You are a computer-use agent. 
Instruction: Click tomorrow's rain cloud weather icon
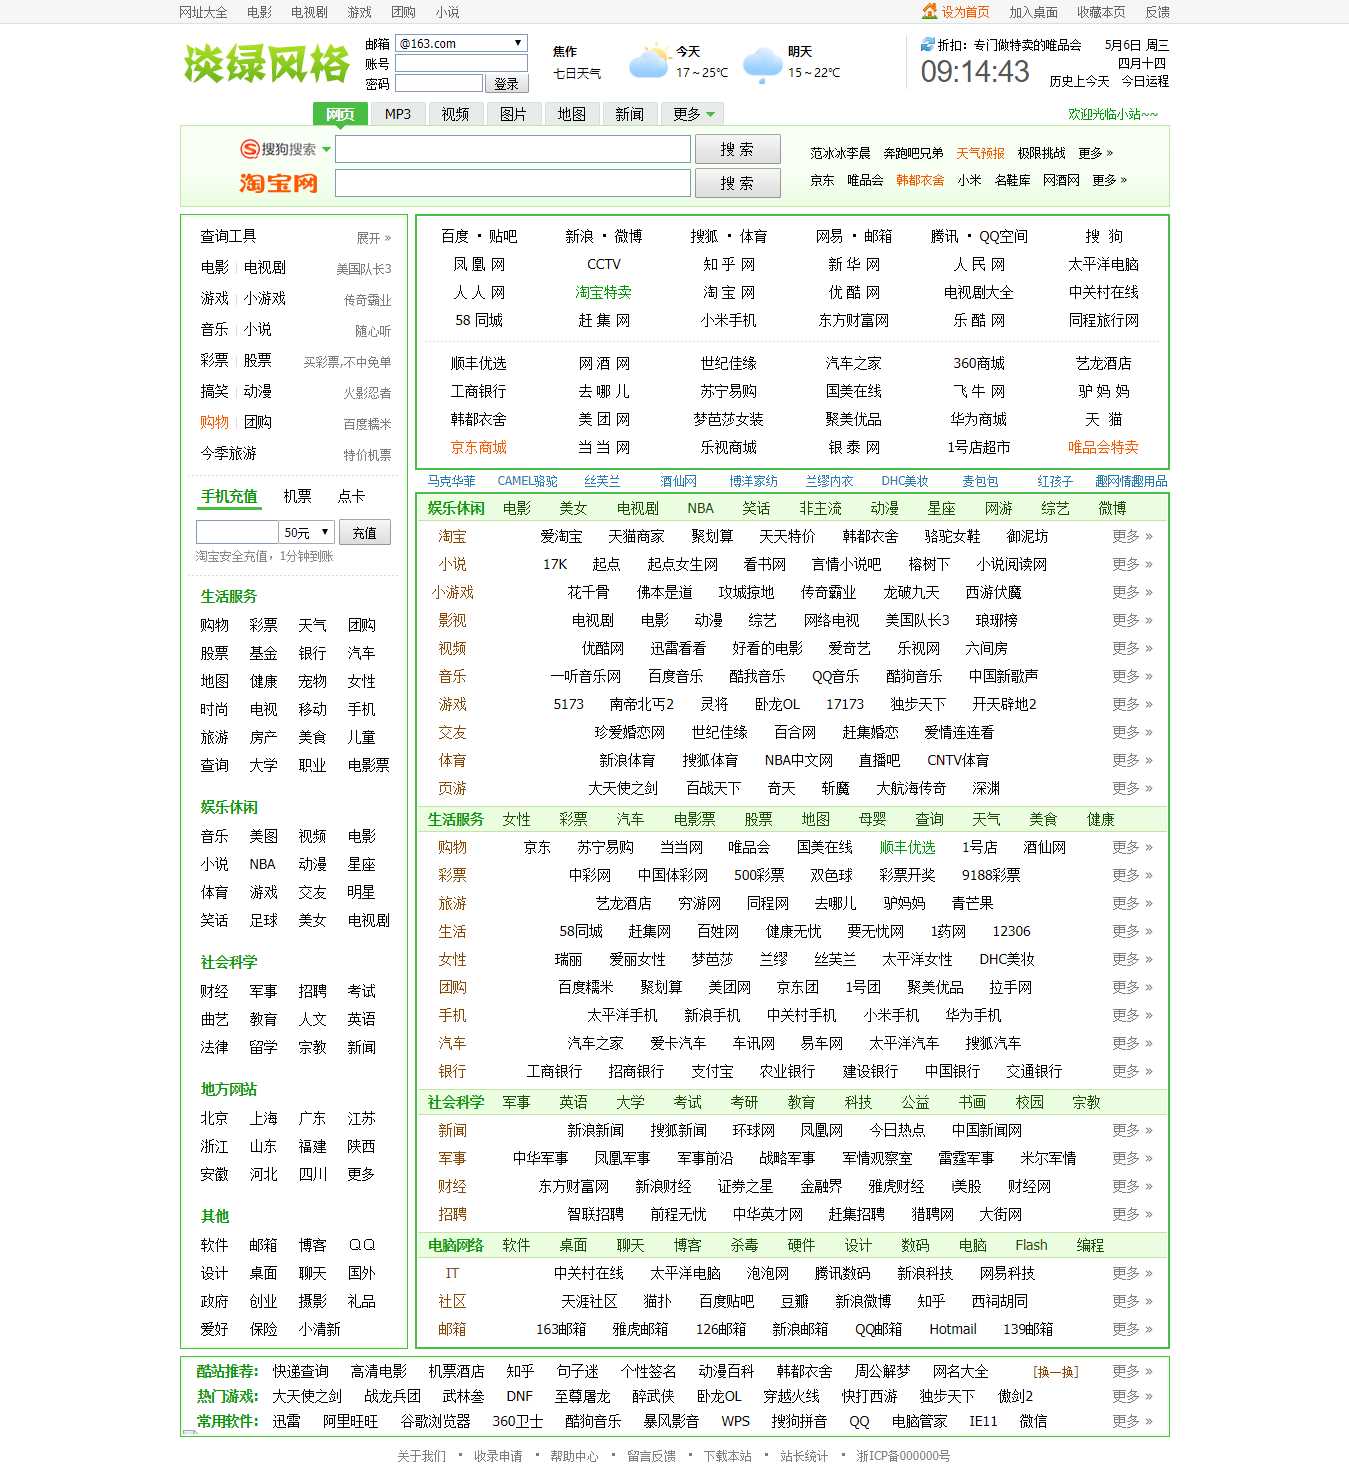(x=762, y=62)
